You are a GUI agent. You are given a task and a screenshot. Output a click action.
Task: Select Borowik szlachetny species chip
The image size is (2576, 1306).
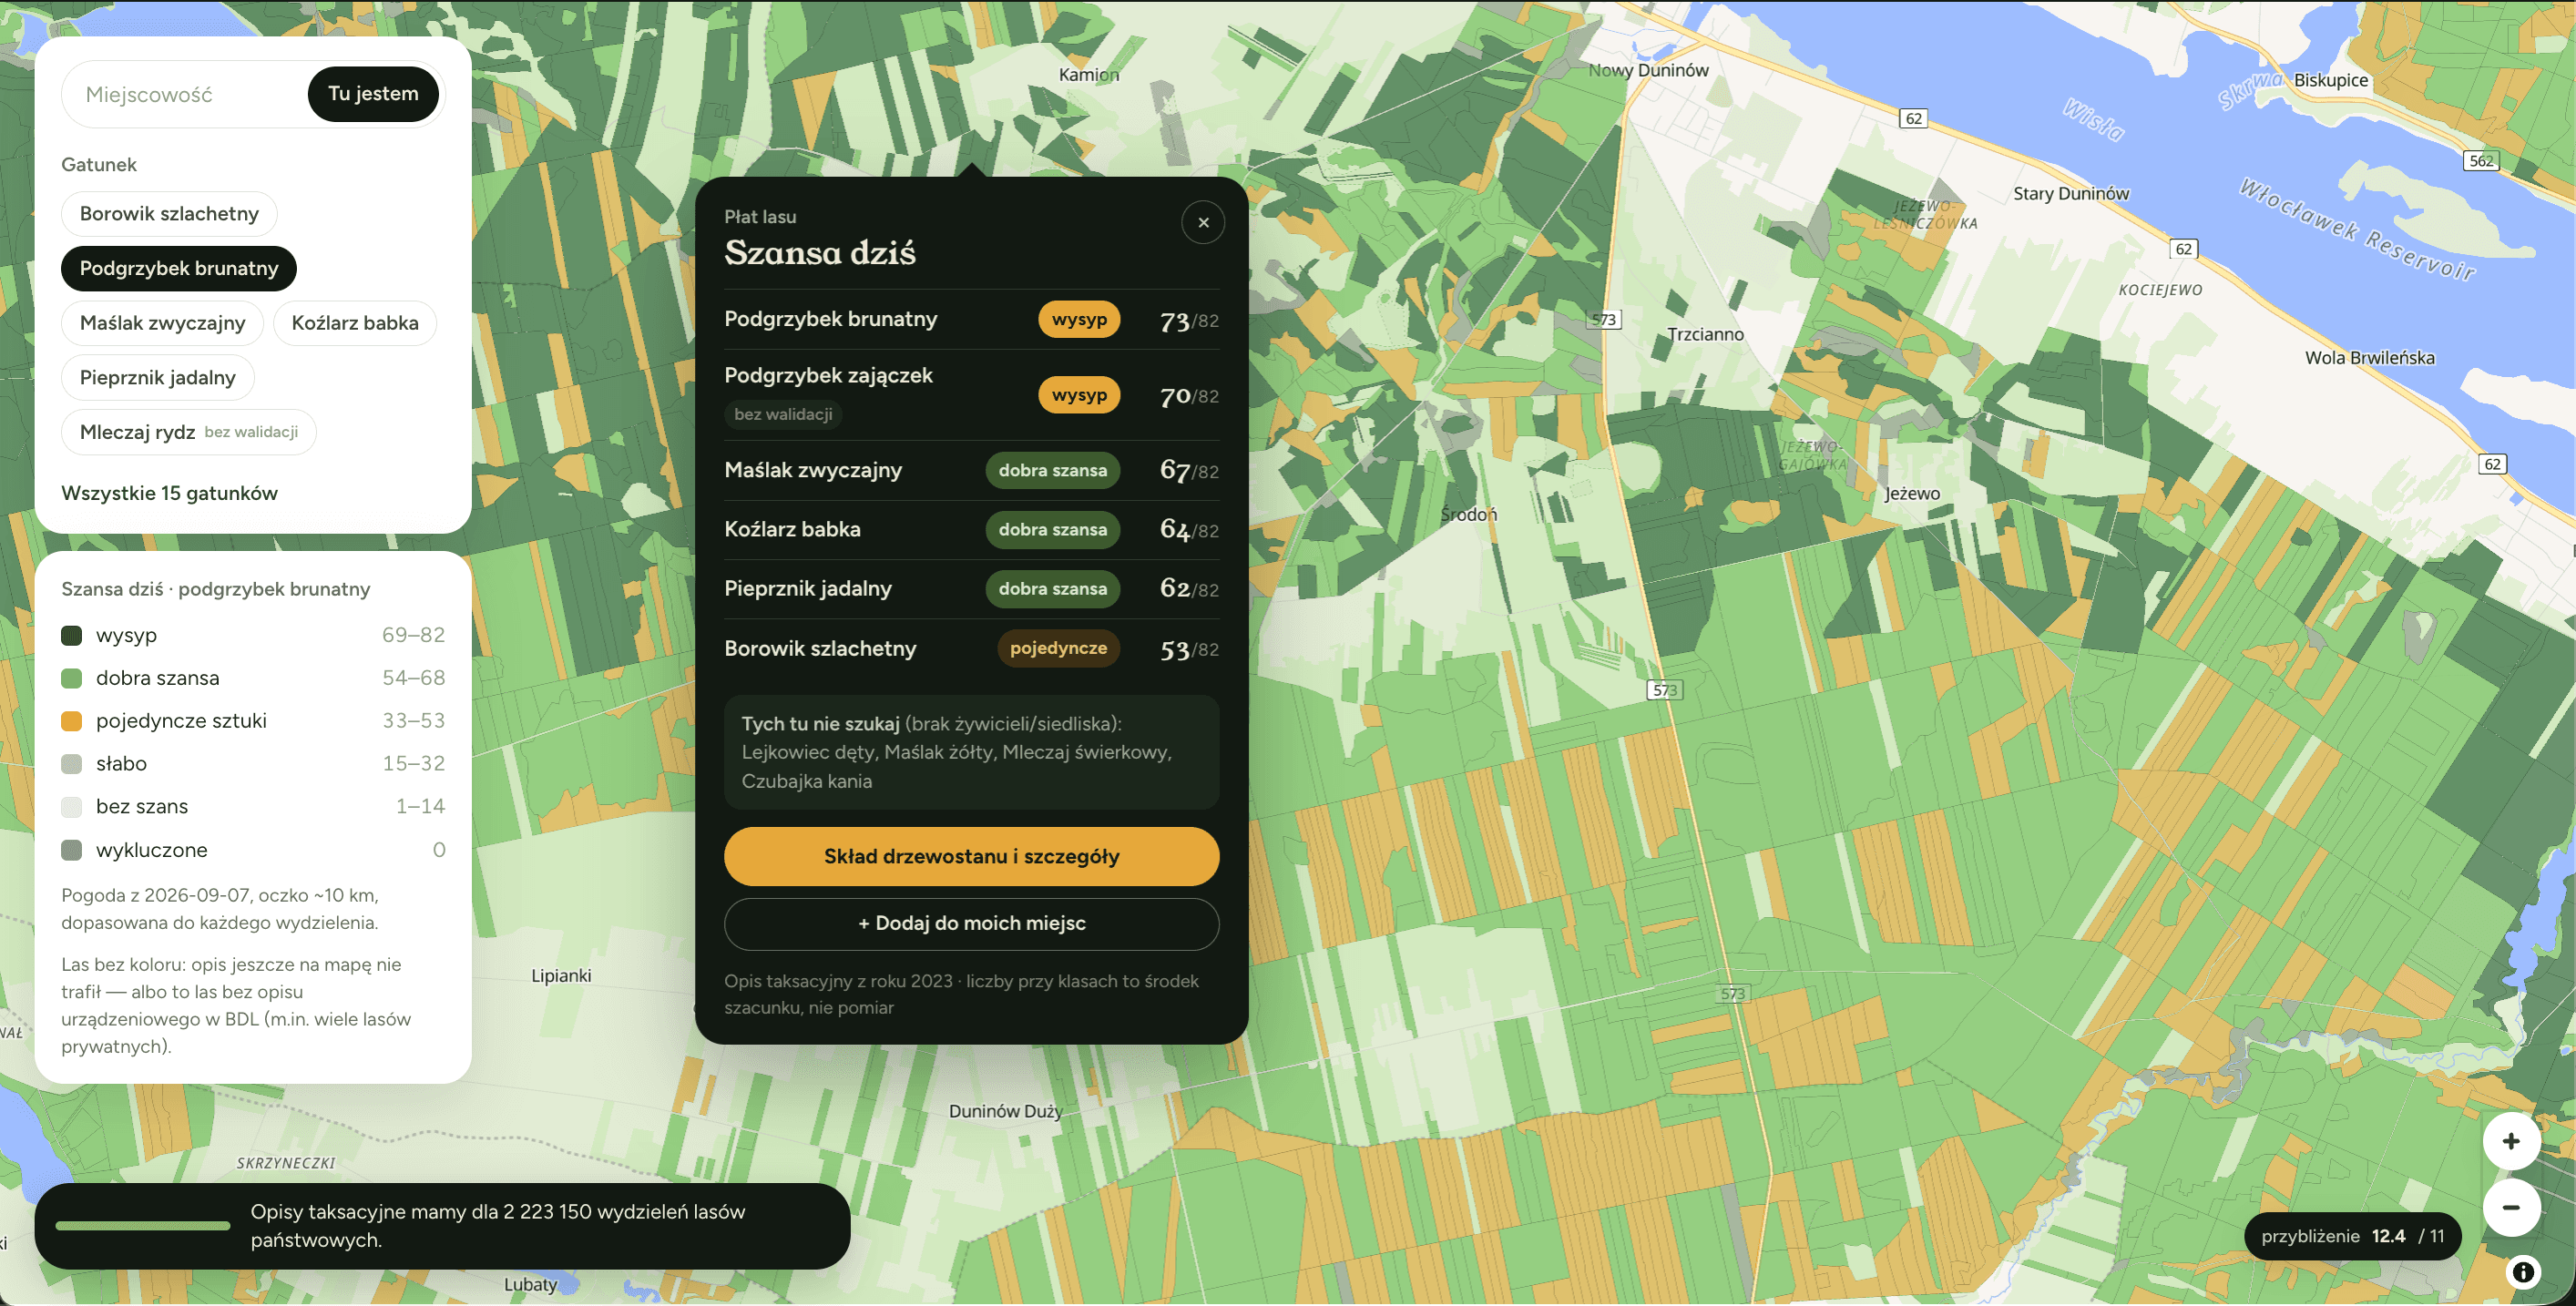coord(169,214)
